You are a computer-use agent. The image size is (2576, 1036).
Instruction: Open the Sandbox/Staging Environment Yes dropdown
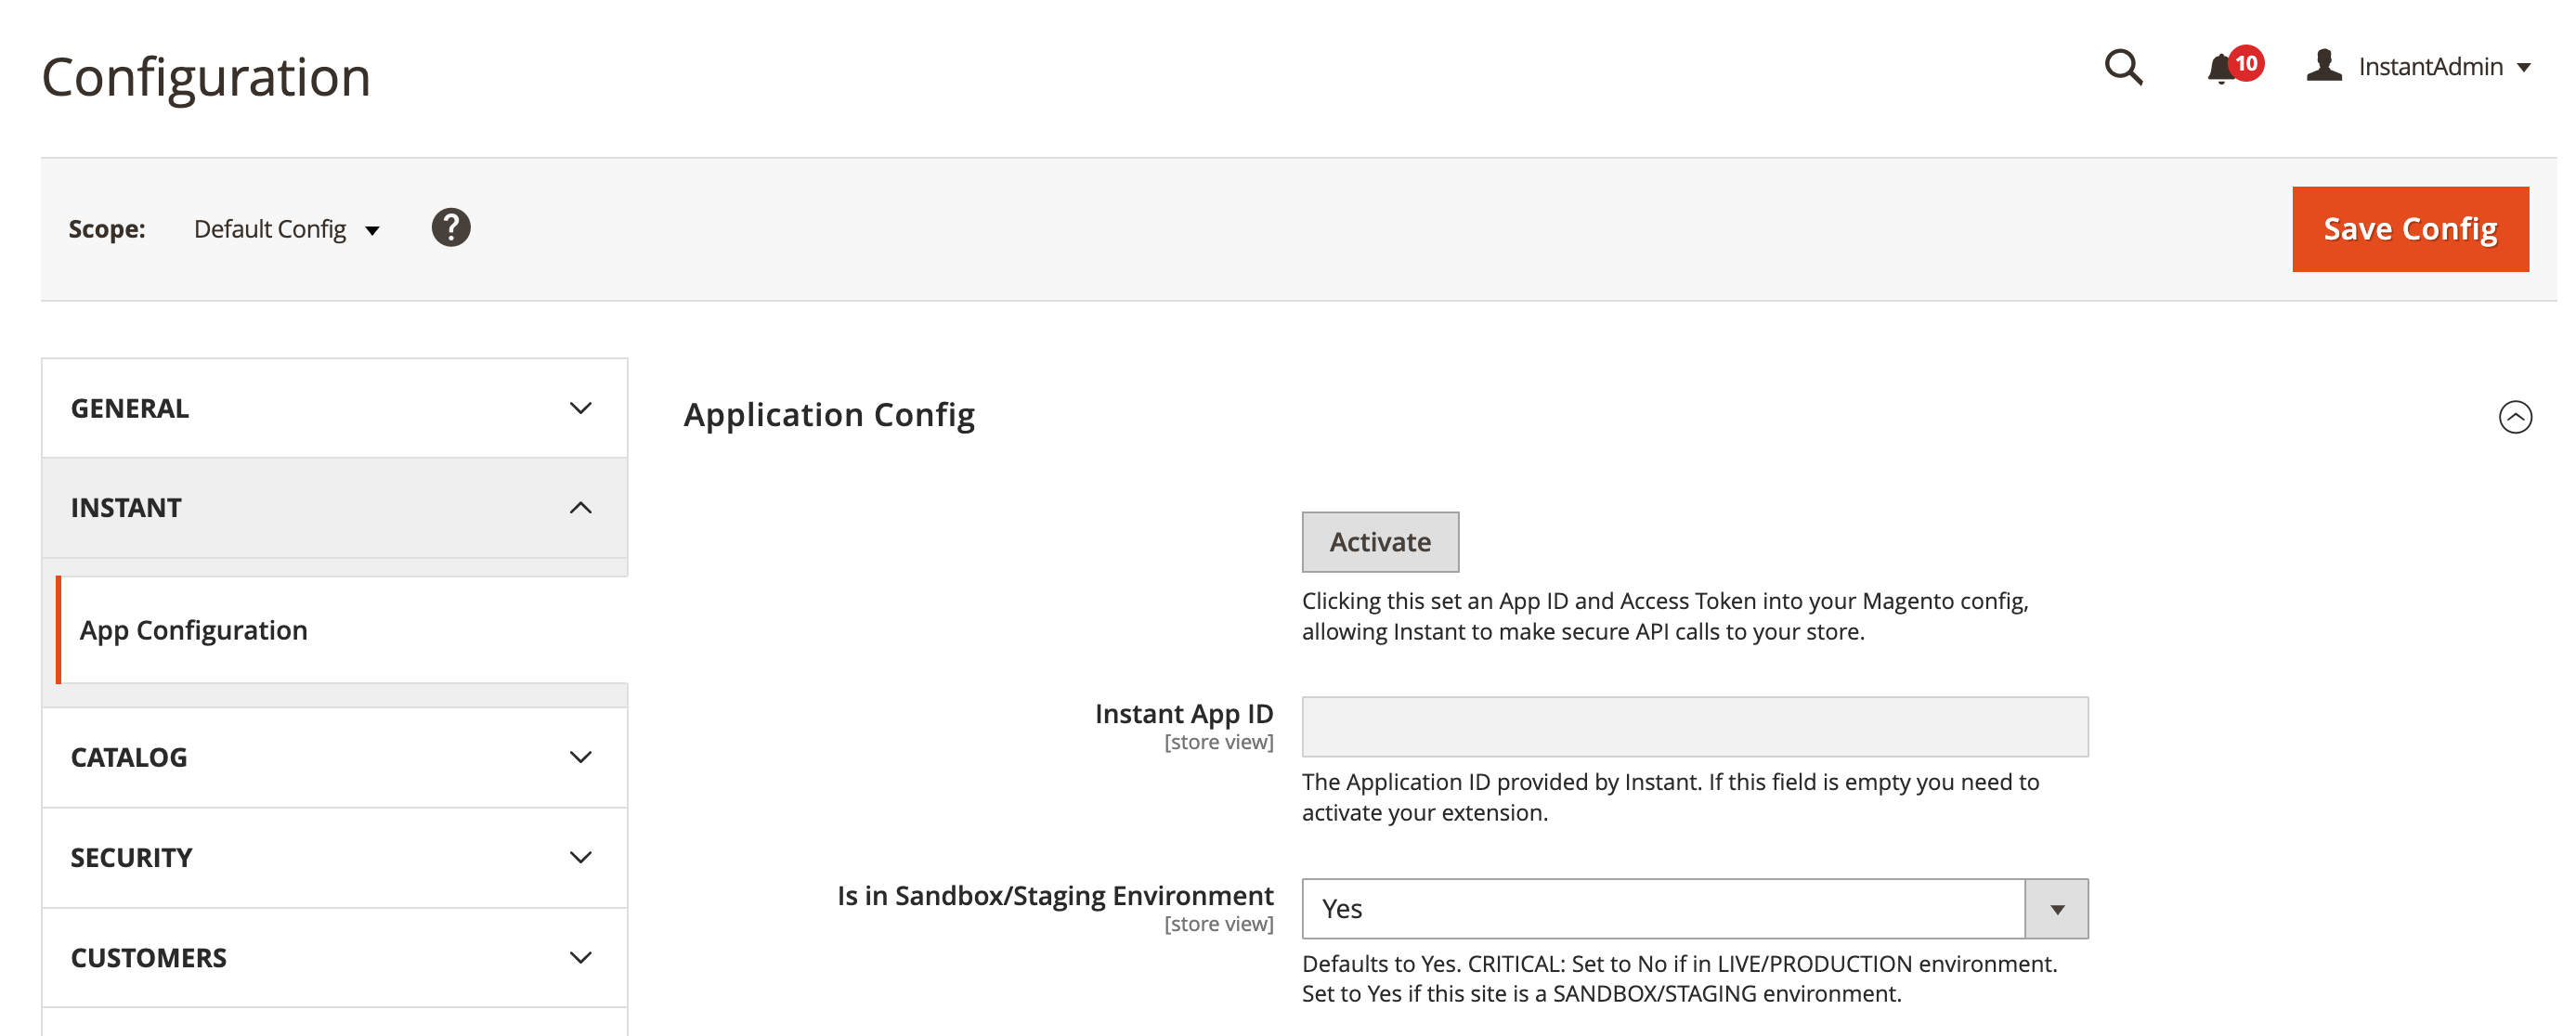(x=1694, y=908)
